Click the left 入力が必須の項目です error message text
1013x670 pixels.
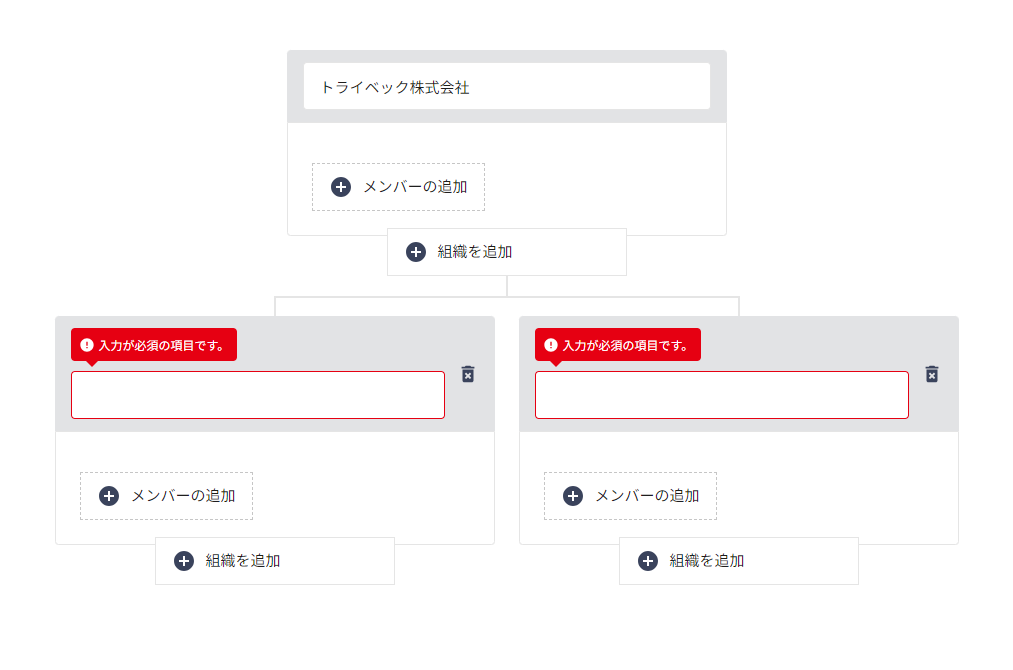(161, 346)
